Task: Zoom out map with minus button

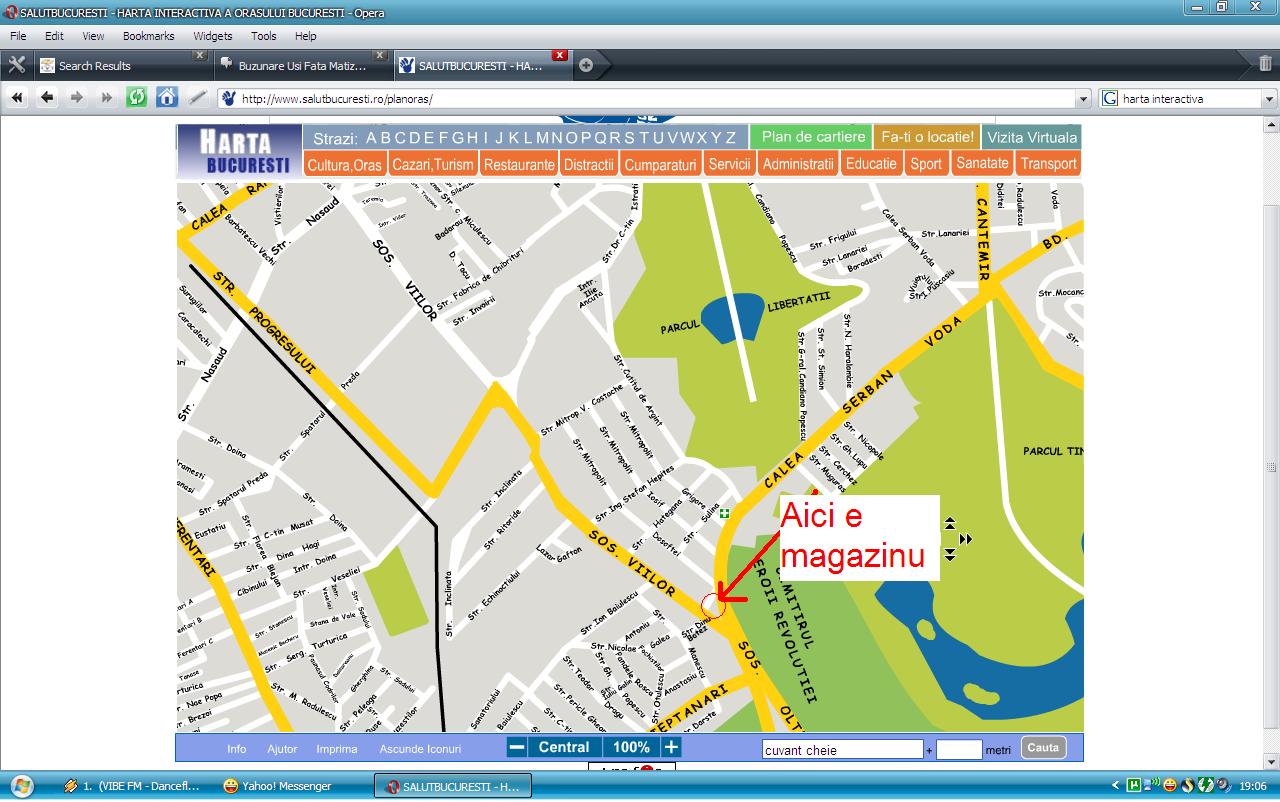Action: point(516,747)
